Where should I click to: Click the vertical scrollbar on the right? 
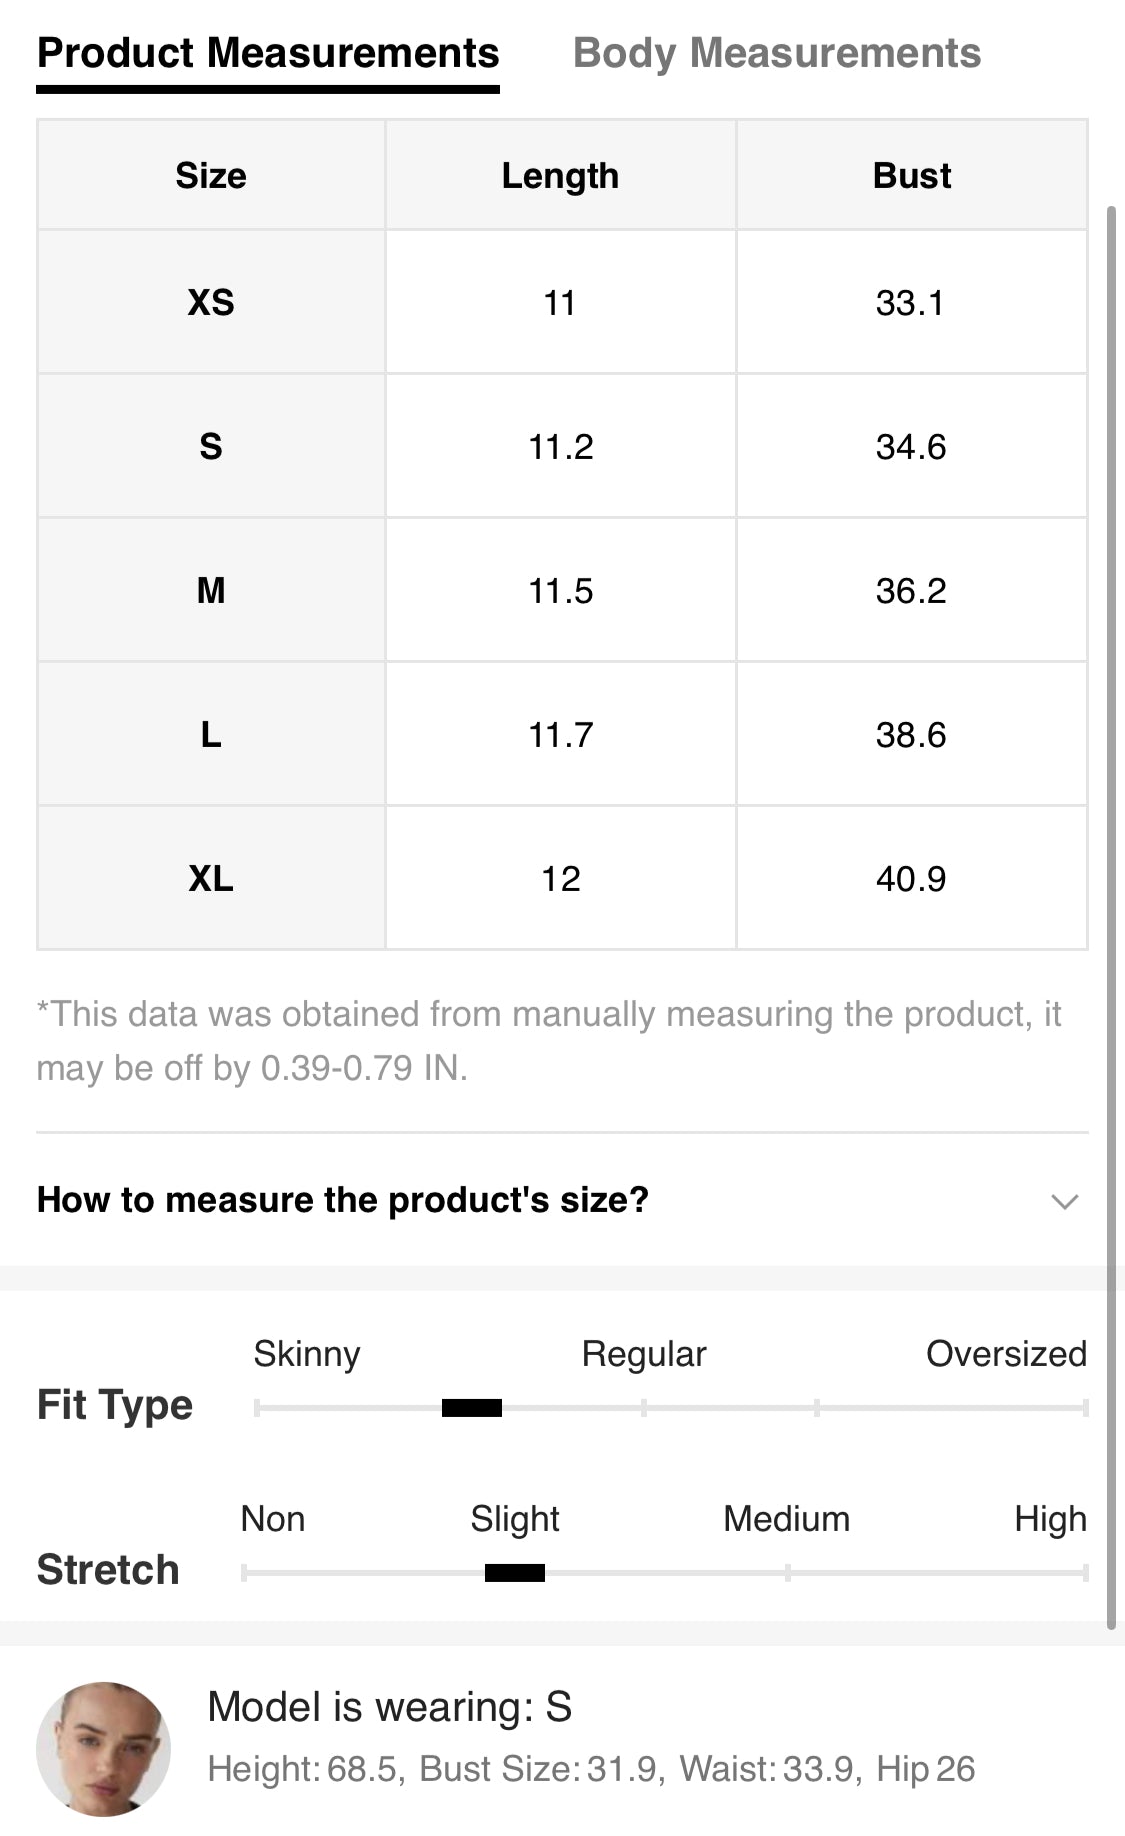pyautogui.click(x=1111, y=918)
